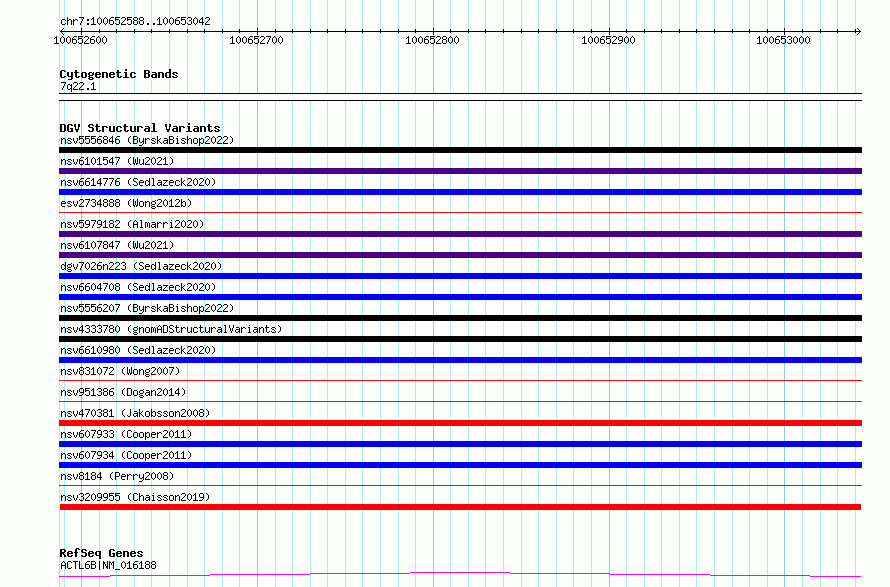Click the blue bar under nsv6614776
890x587 pixels.
[x=460, y=192]
